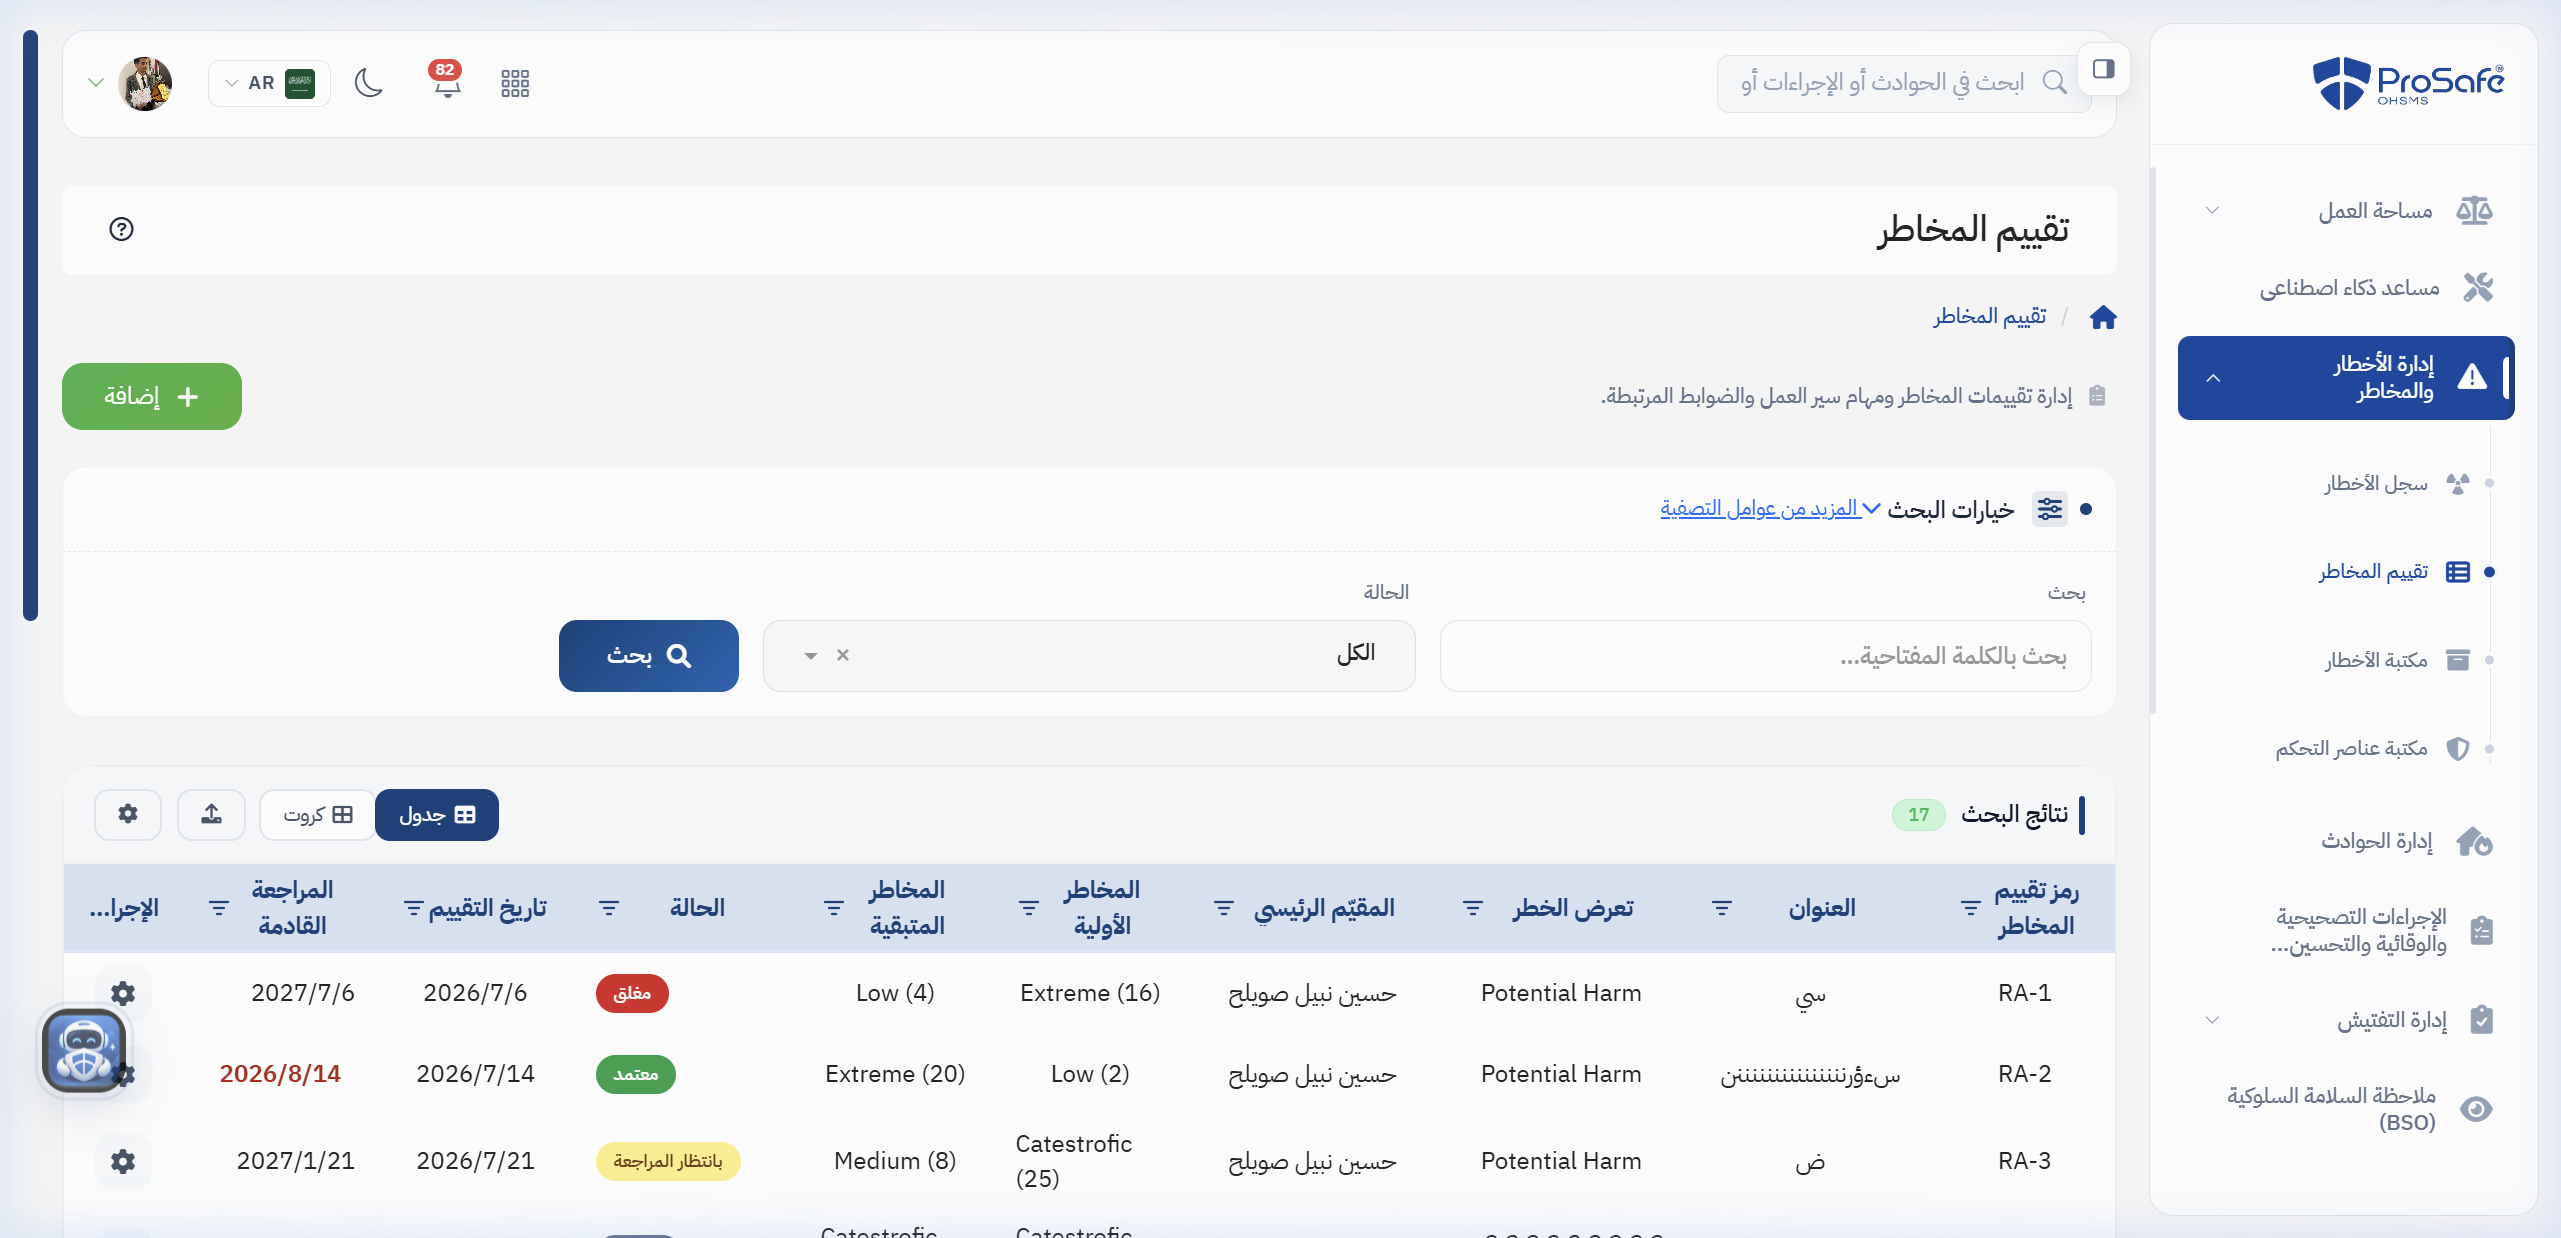Open the AR language dropdown

tap(269, 83)
